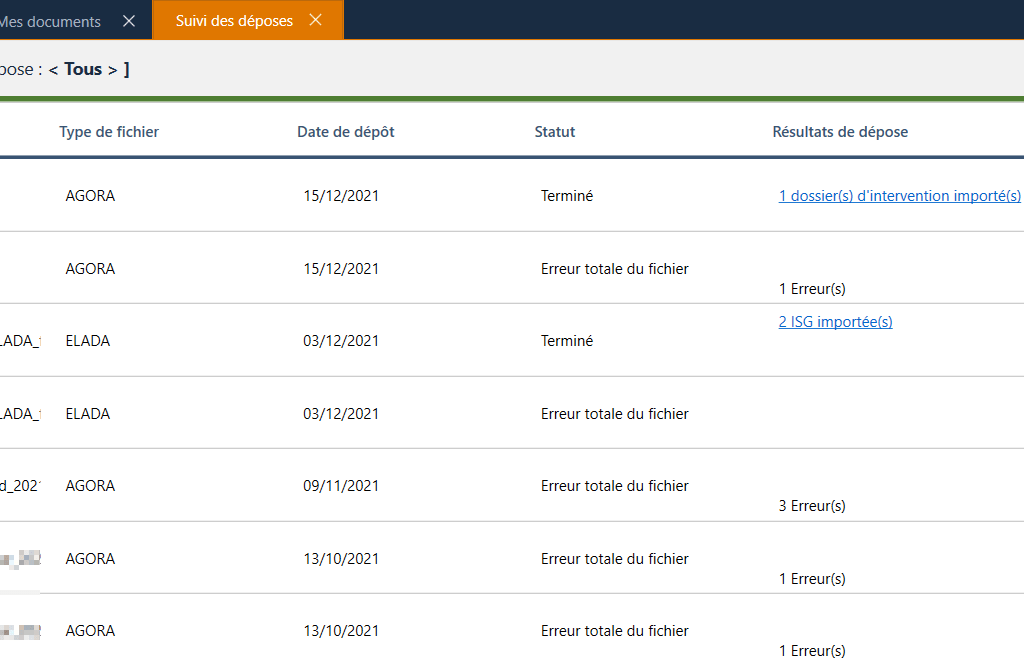
Task: Click Terminé status in the ELADA row
Action: 567,341
